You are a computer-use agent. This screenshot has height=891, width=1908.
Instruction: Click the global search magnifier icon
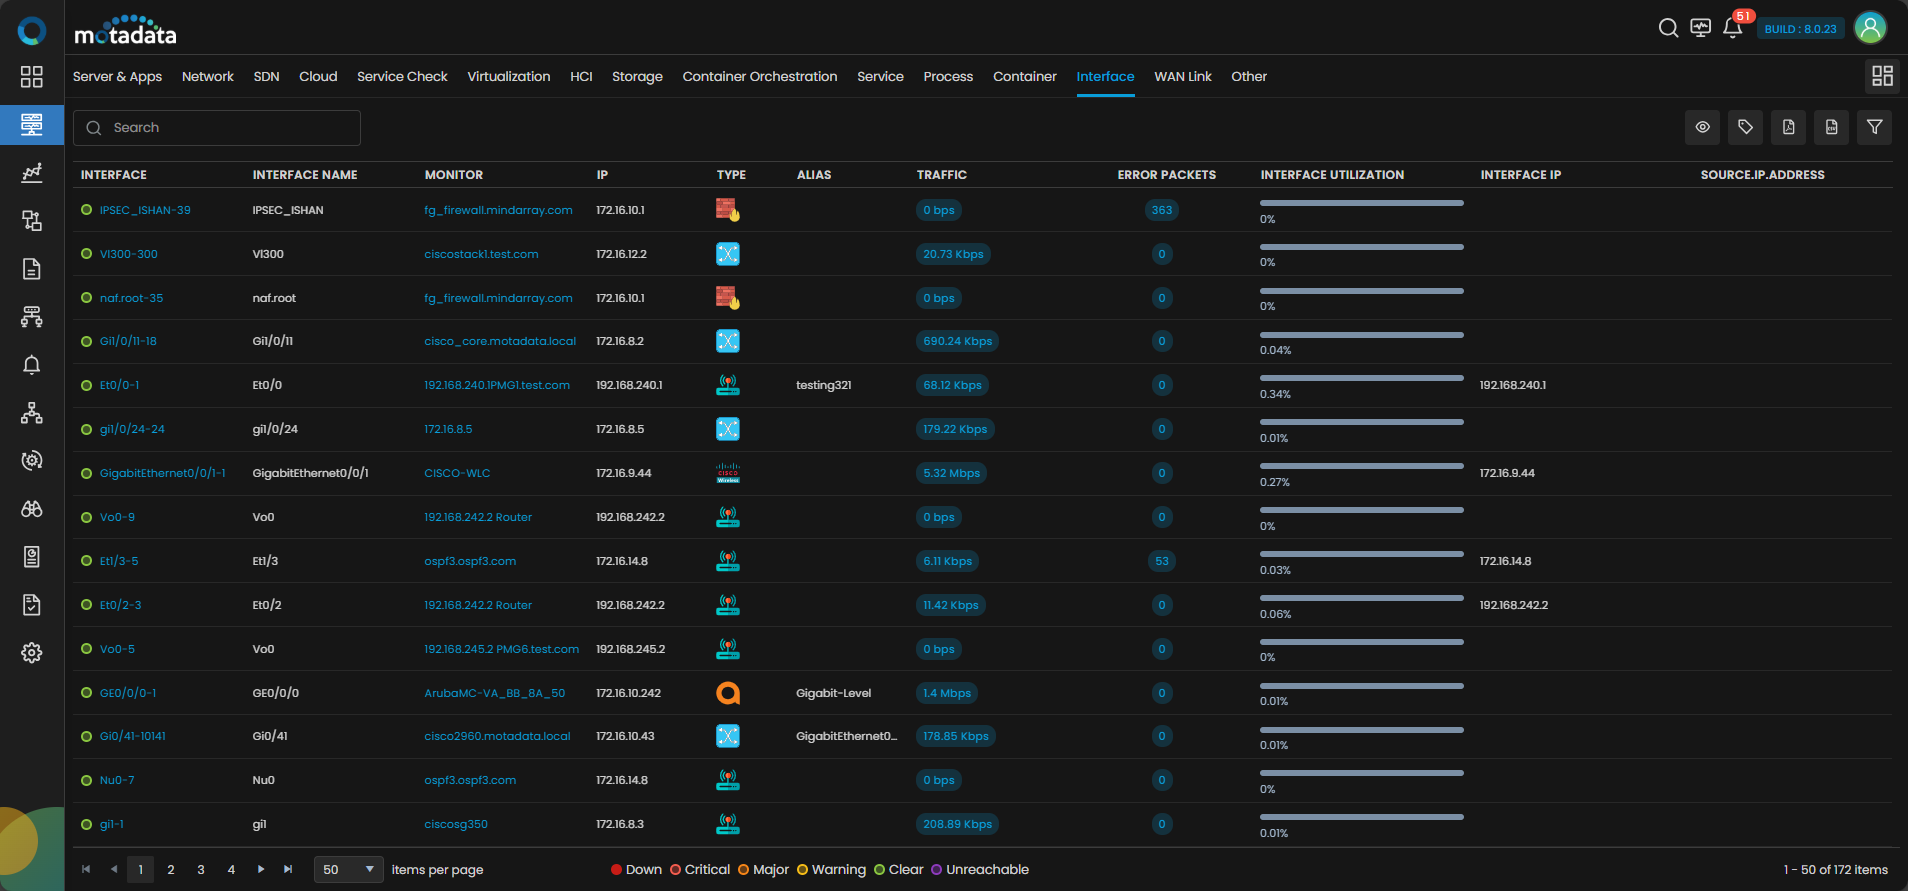[1668, 28]
